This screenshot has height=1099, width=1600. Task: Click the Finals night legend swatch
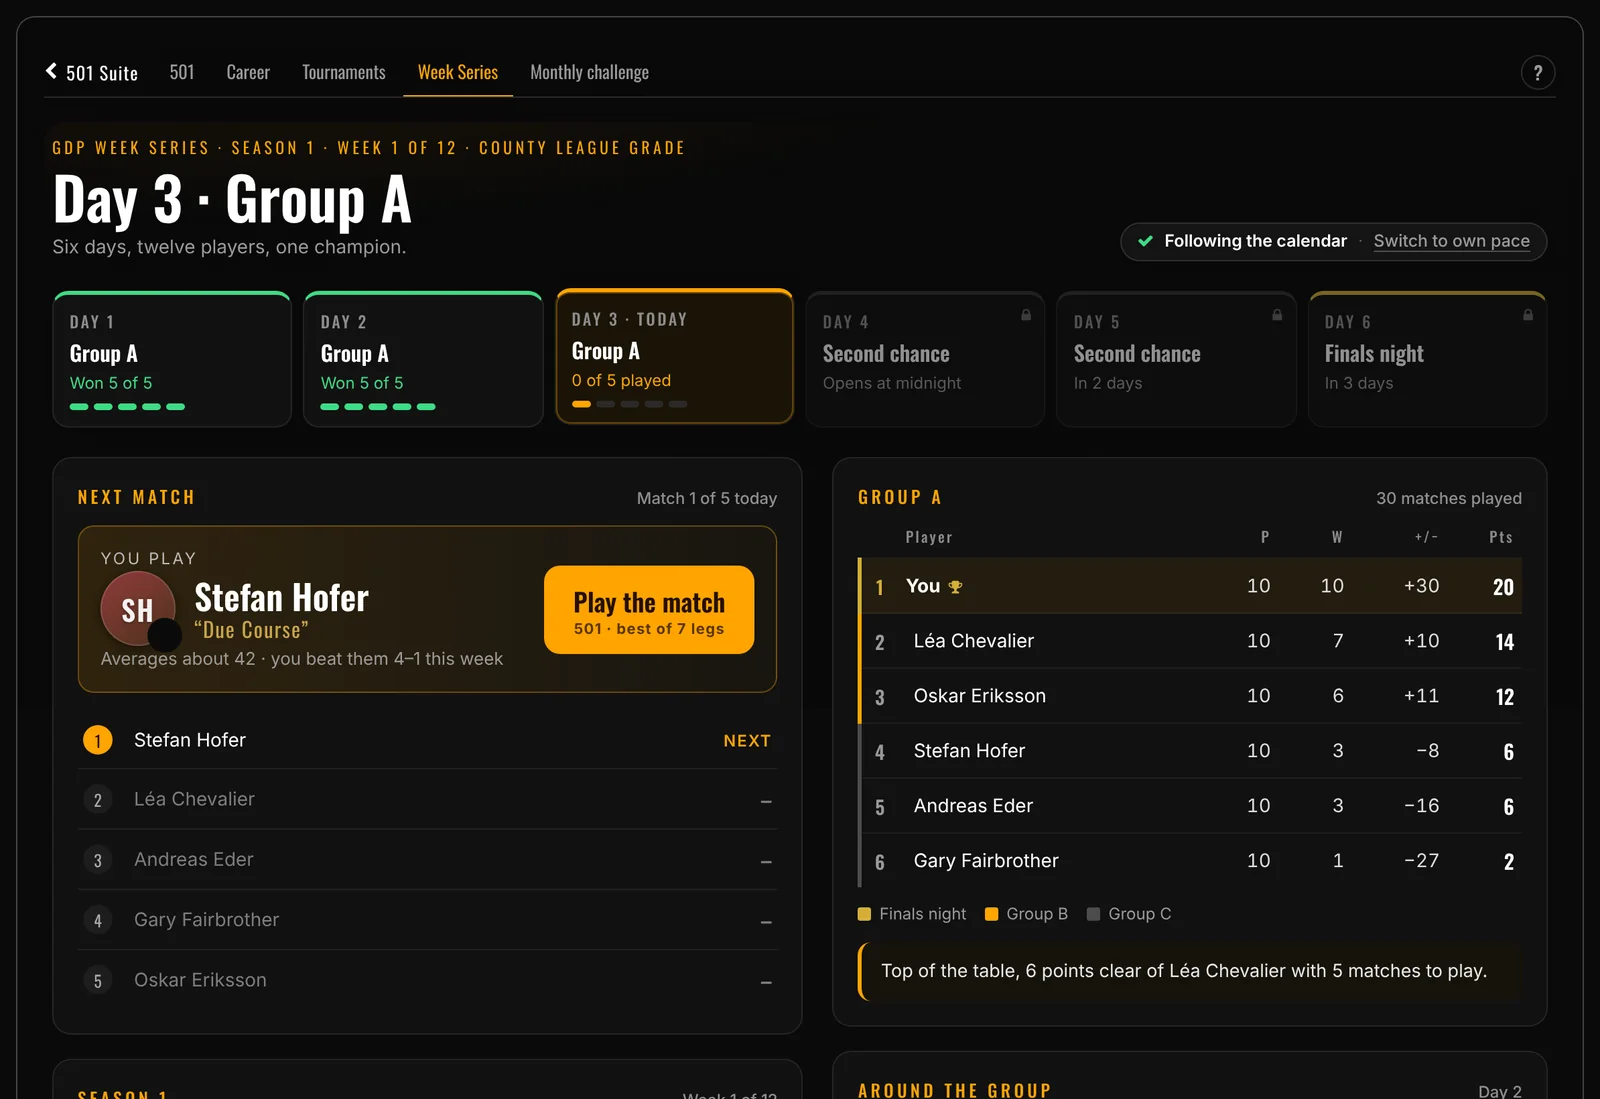point(864,914)
